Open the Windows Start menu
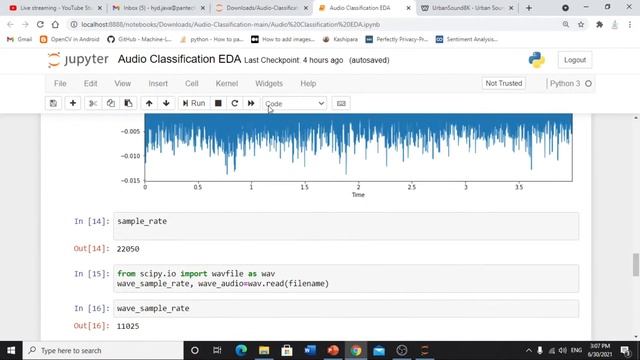 11,351
